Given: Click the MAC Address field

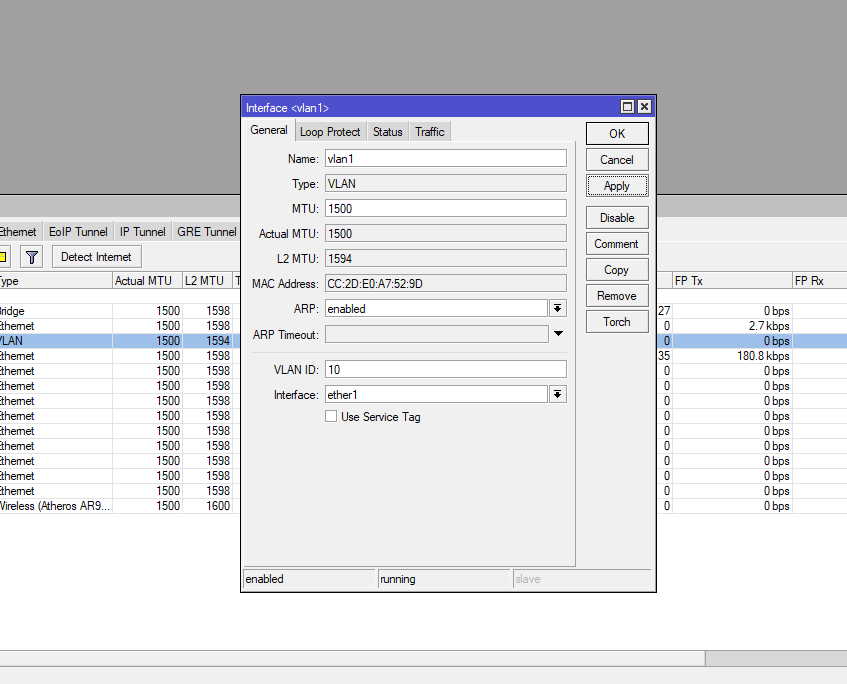Looking at the screenshot, I should 446,284.
